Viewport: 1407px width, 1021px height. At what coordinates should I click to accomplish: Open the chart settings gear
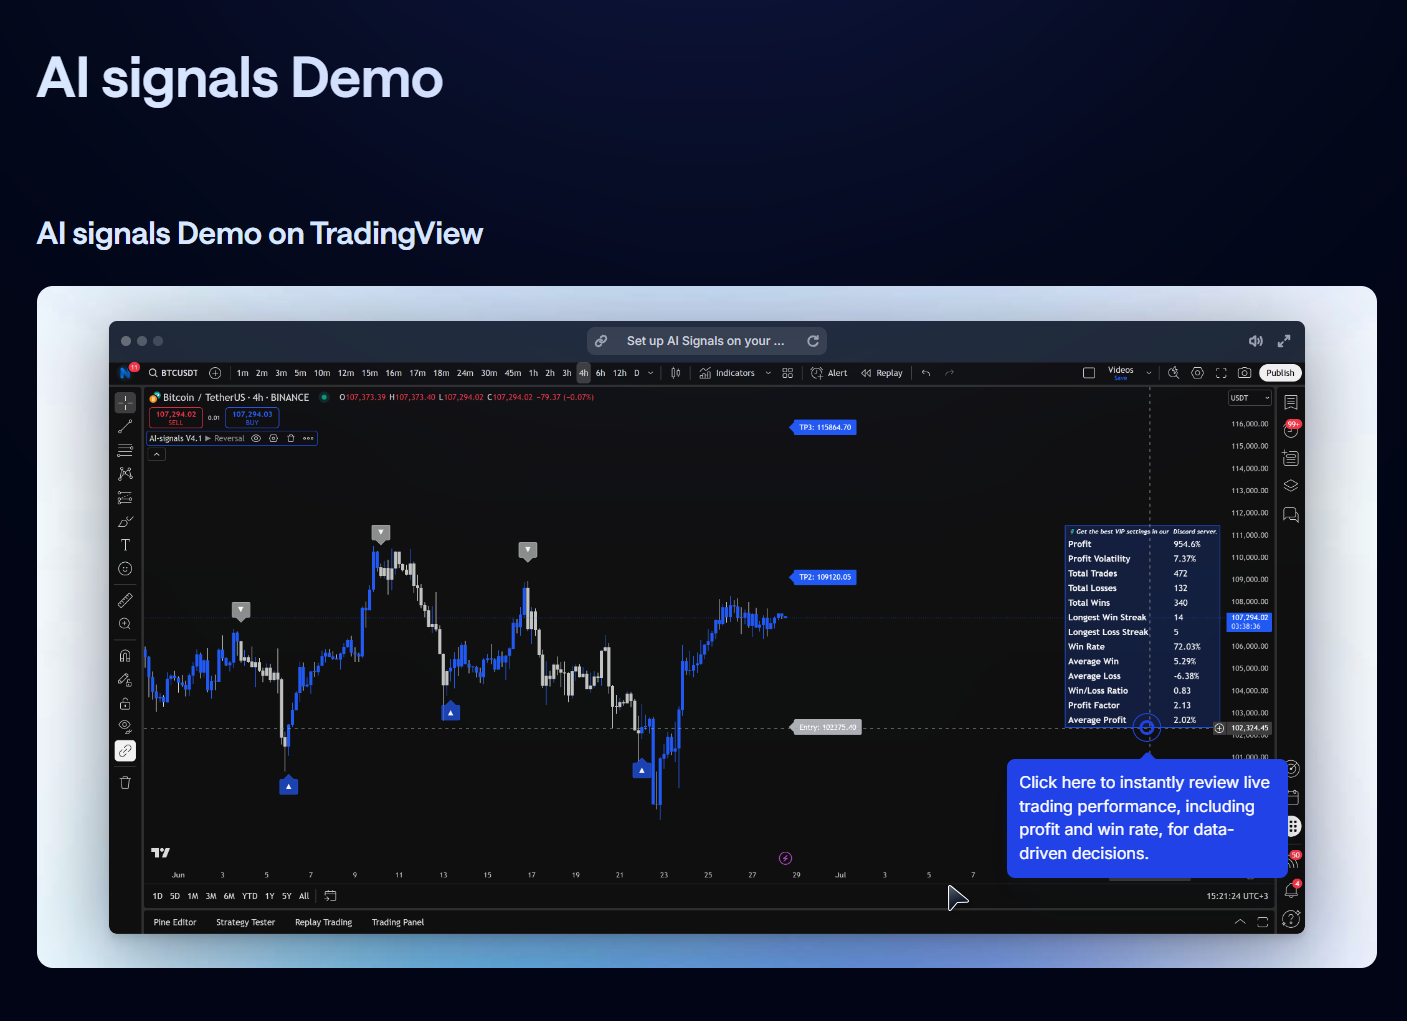pyautogui.click(x=1197, y=372)
